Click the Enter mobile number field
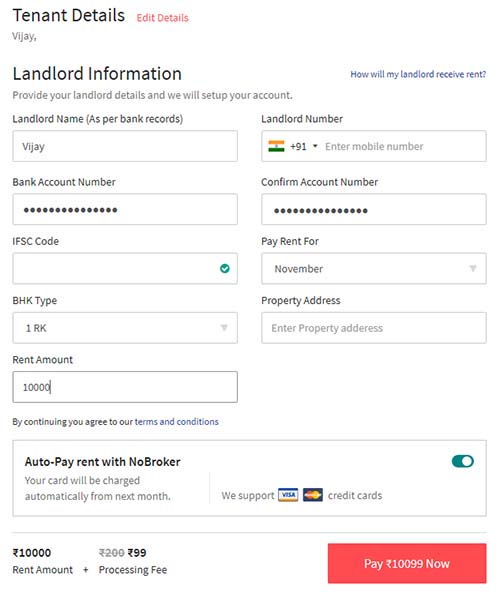The height and width of the screenshot is (597, 500). point(404,146)
